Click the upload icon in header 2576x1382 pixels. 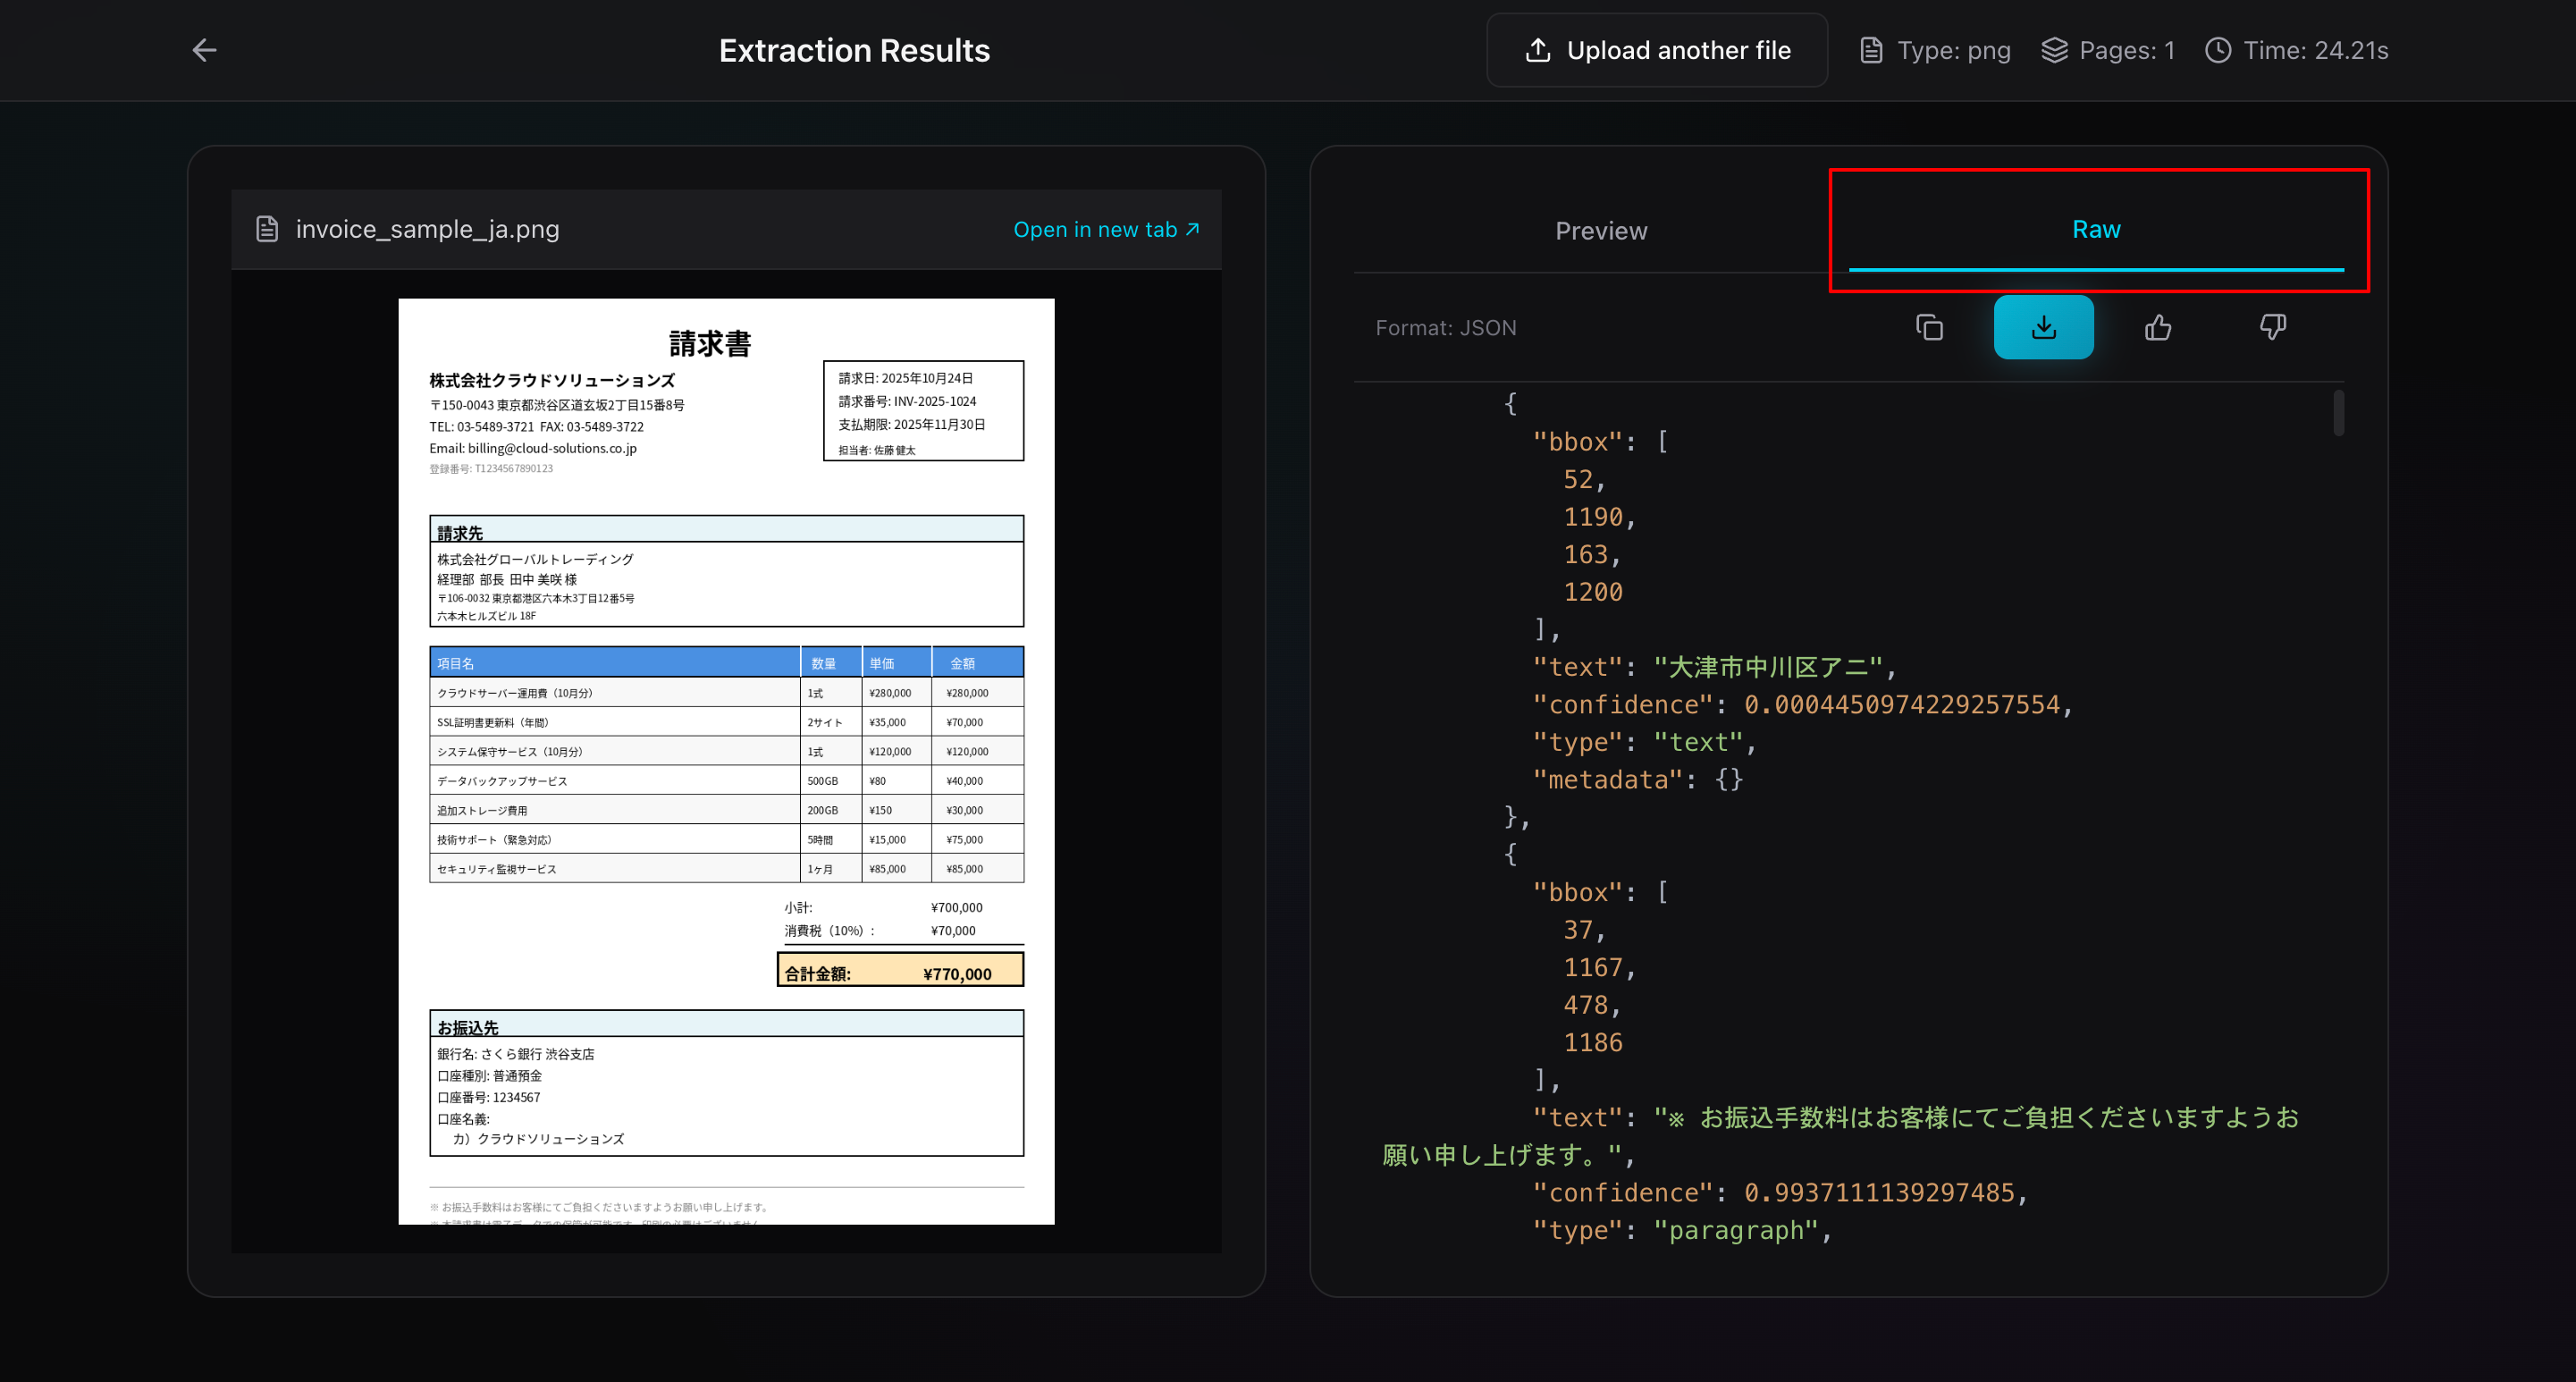point(1538,50)
